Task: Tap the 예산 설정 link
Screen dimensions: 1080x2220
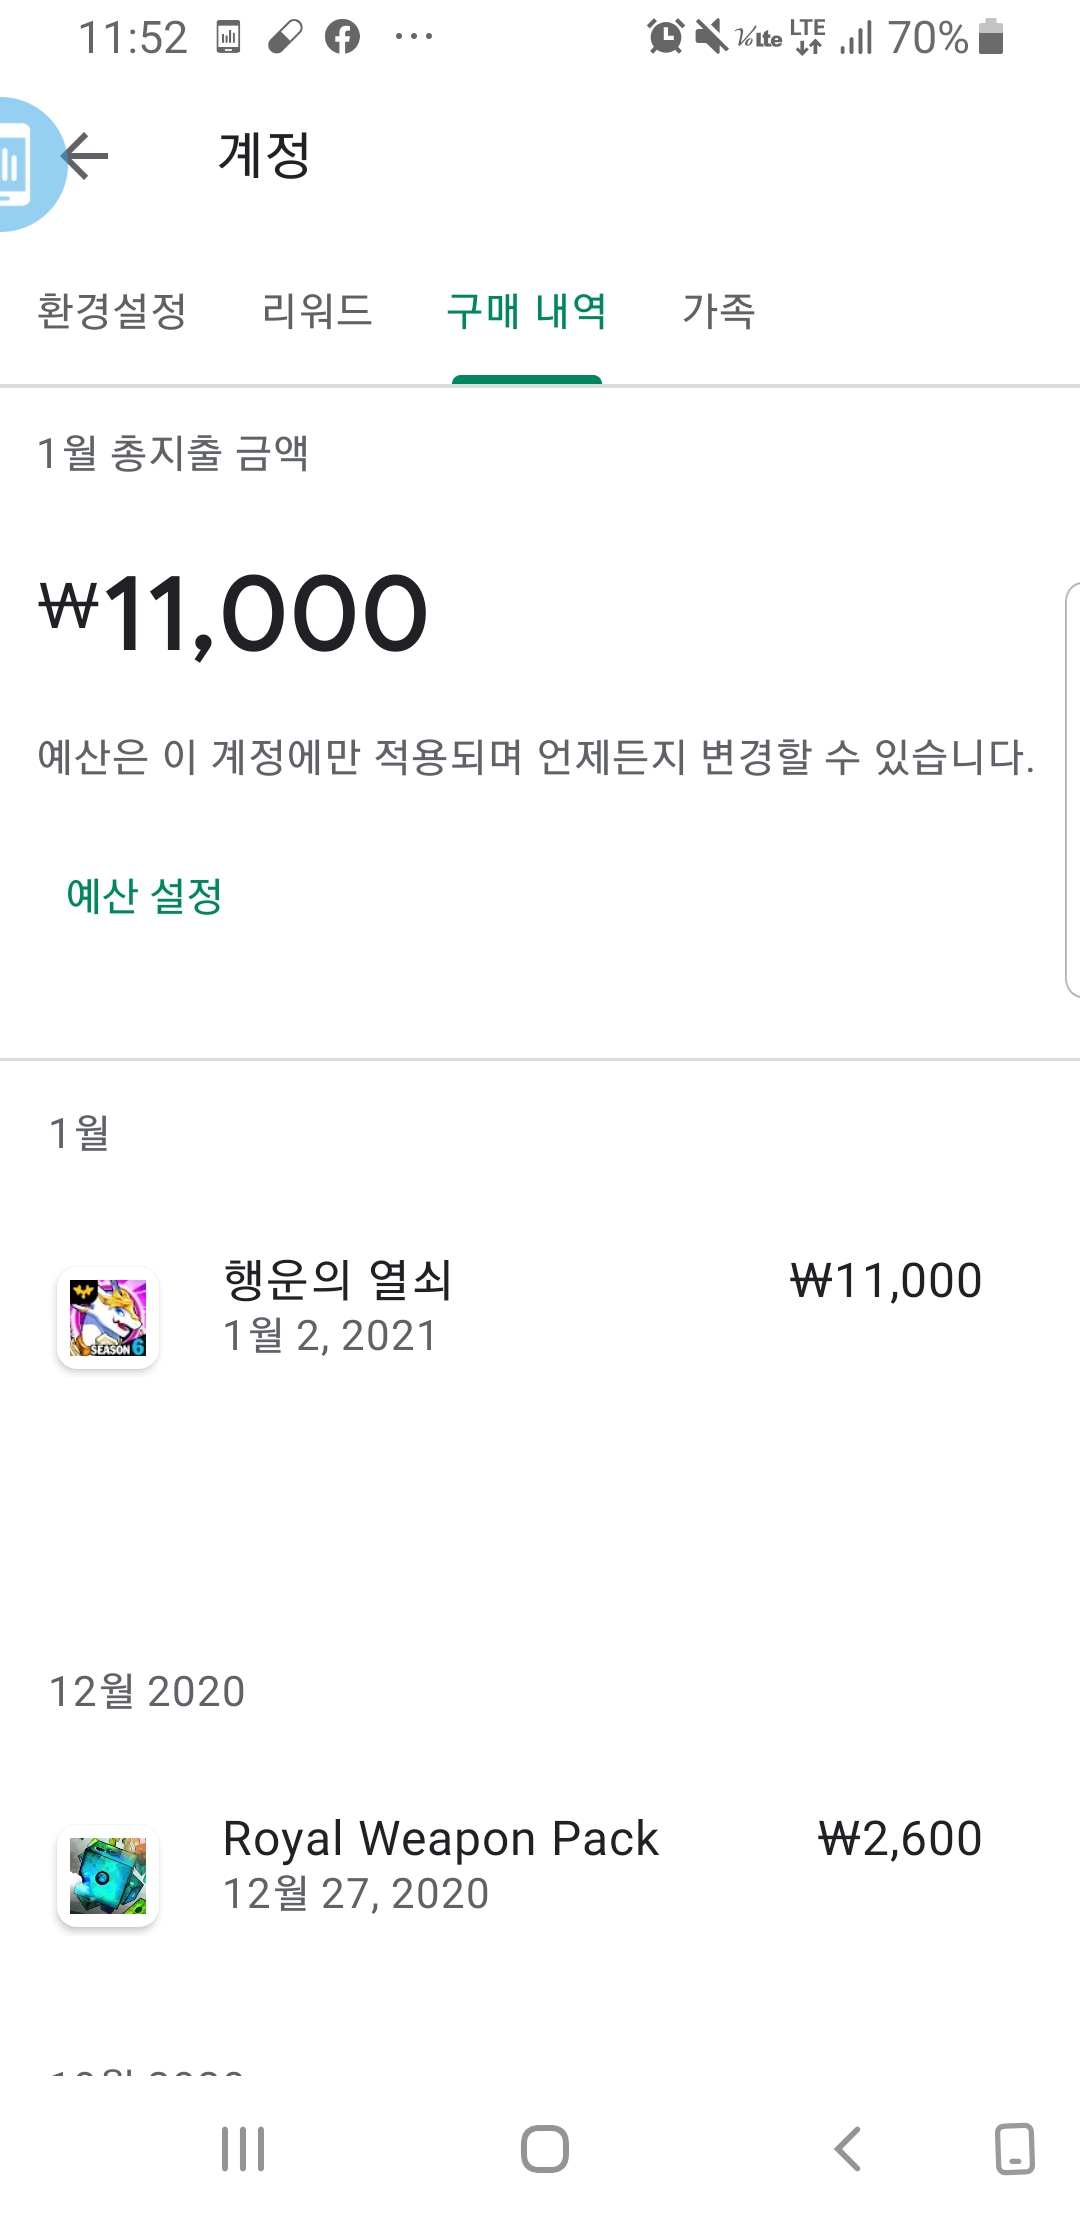Action: 145,896
